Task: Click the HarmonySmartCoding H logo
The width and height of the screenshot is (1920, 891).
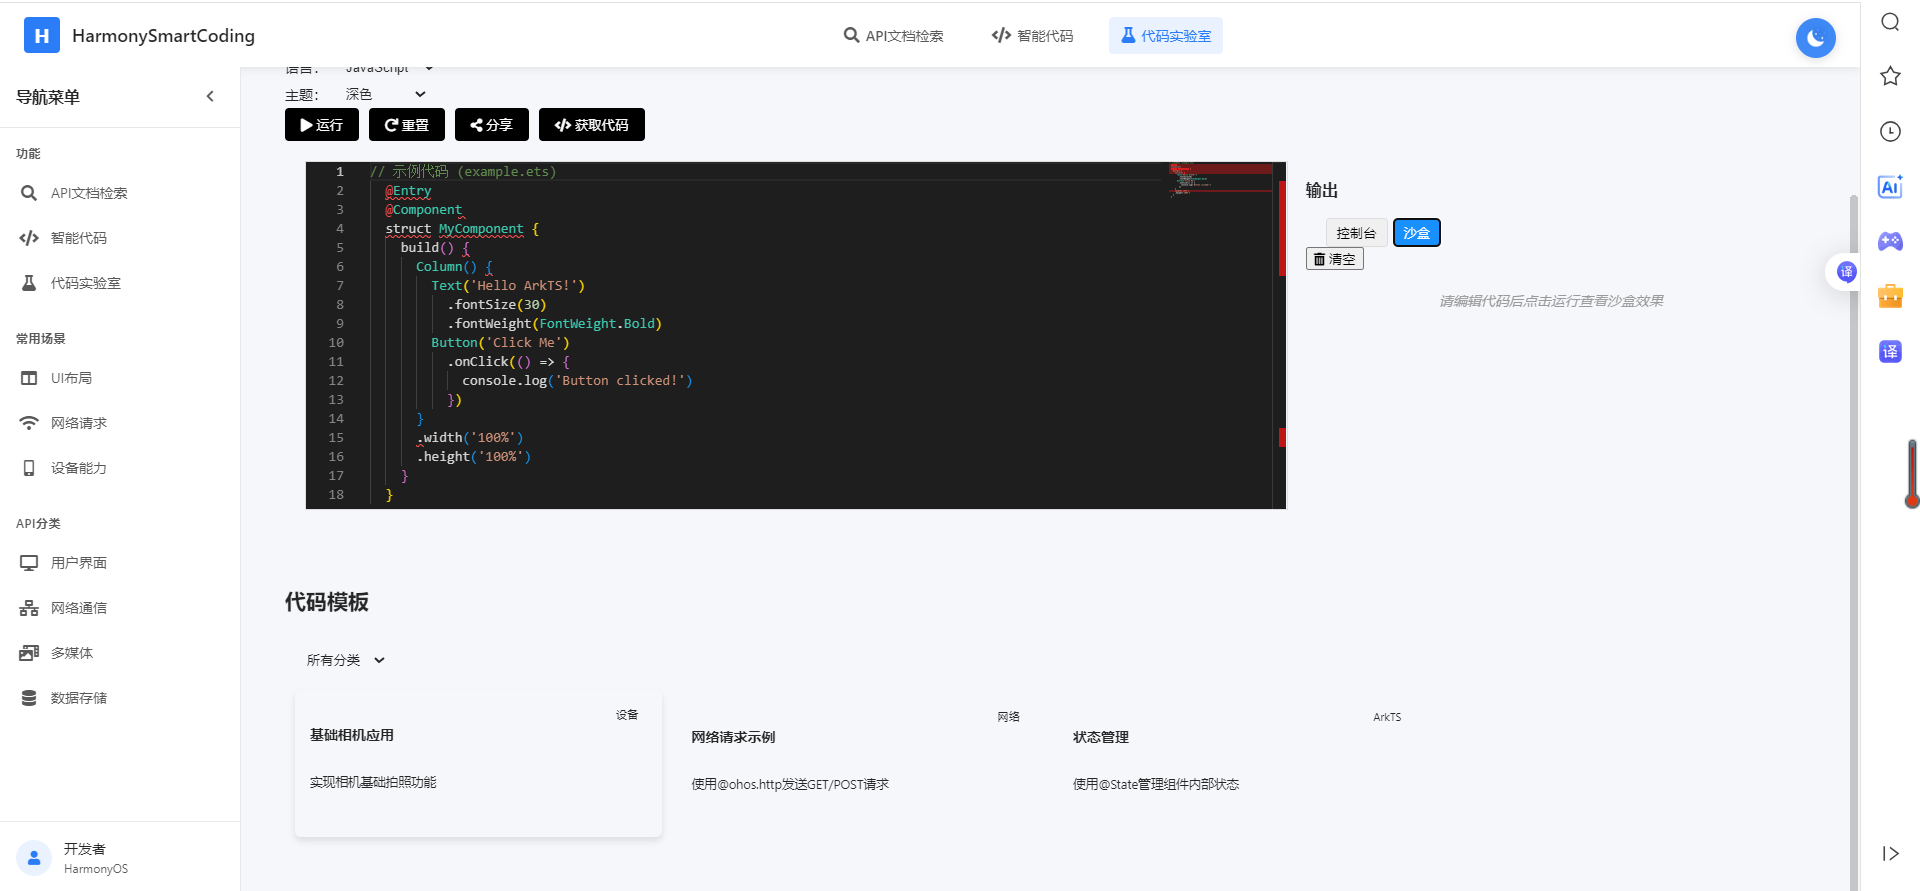Action: (42, 36)
